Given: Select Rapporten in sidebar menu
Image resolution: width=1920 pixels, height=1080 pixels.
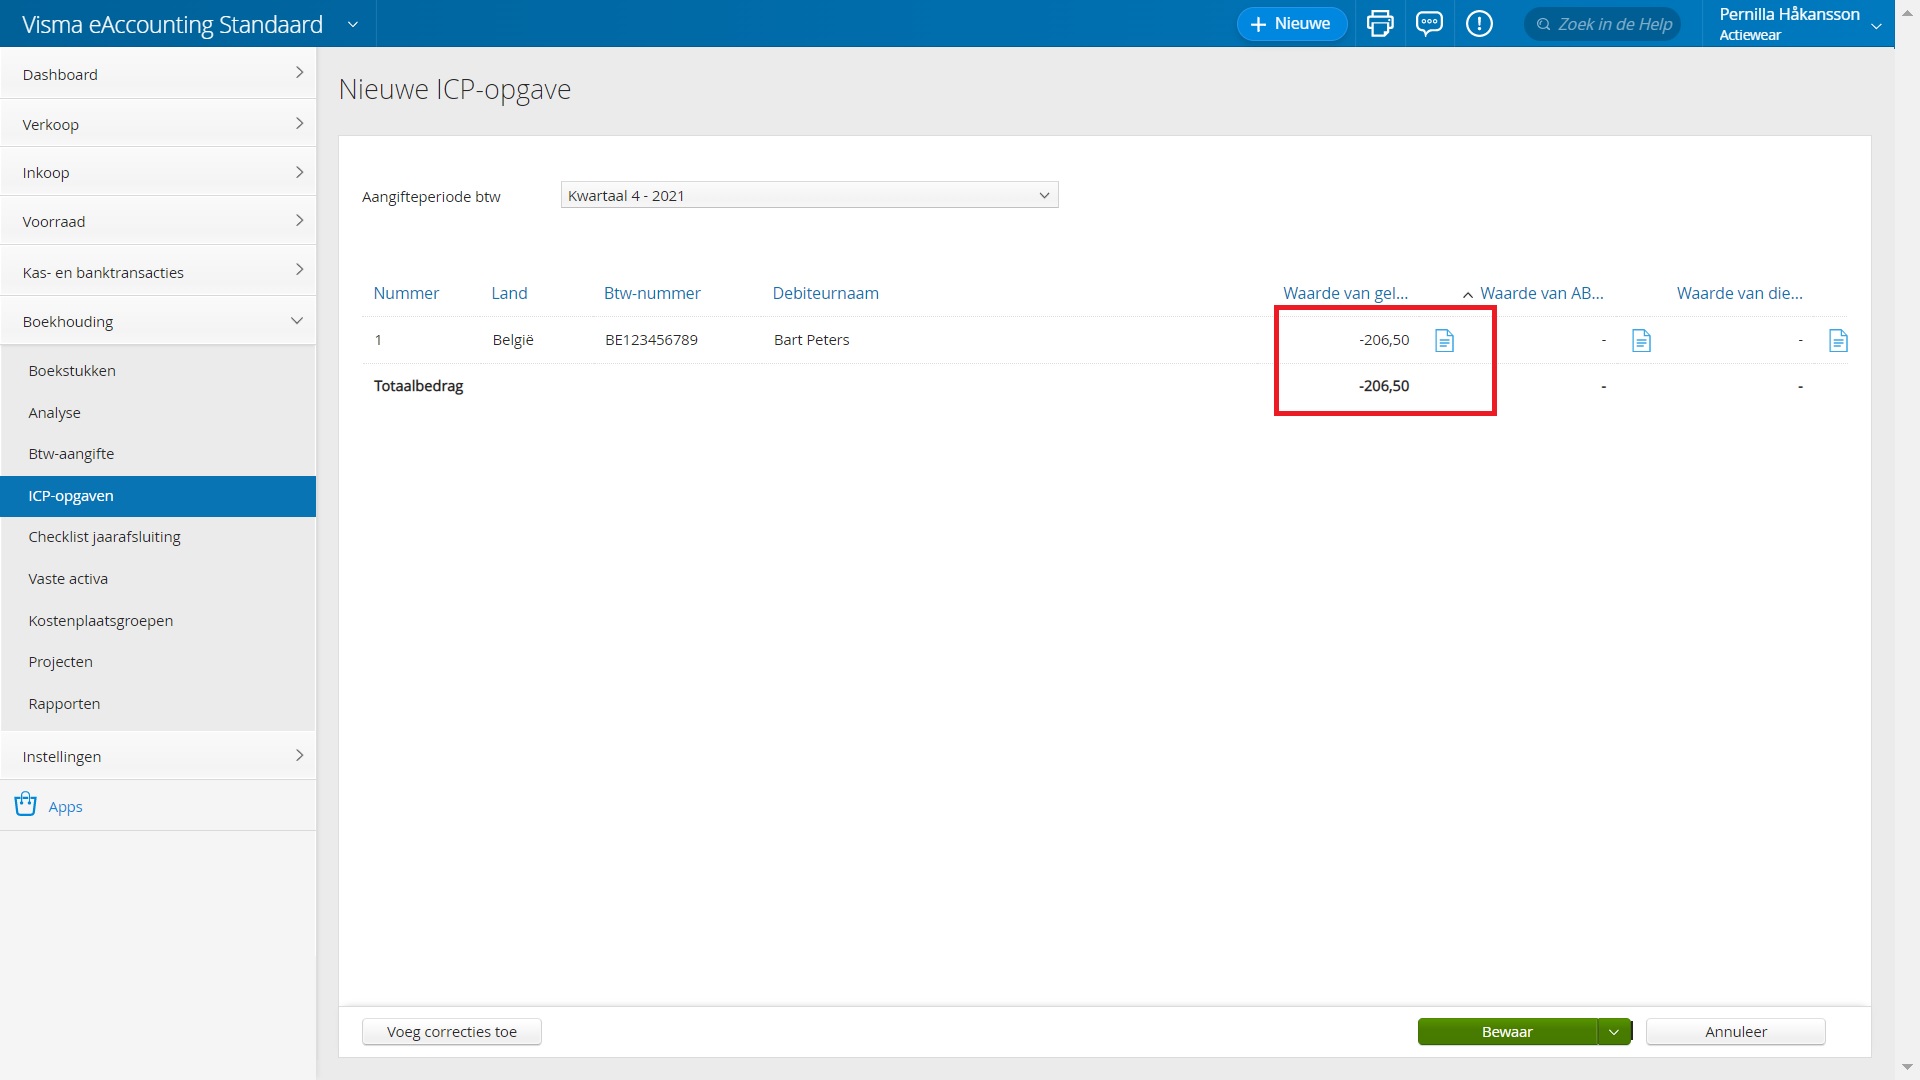Looking at the screenshot, I should (x=64, y=704).
